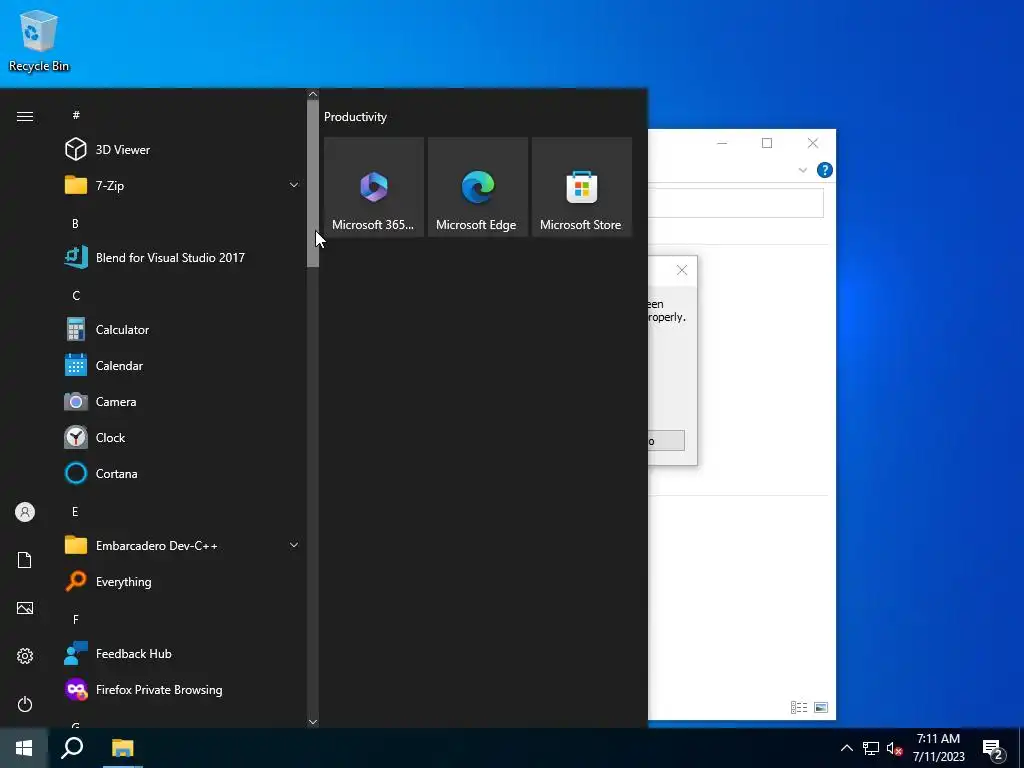Open 3D Viewer from the app list
This screenshot has width=1024, height=768.
tap(183, 150)
